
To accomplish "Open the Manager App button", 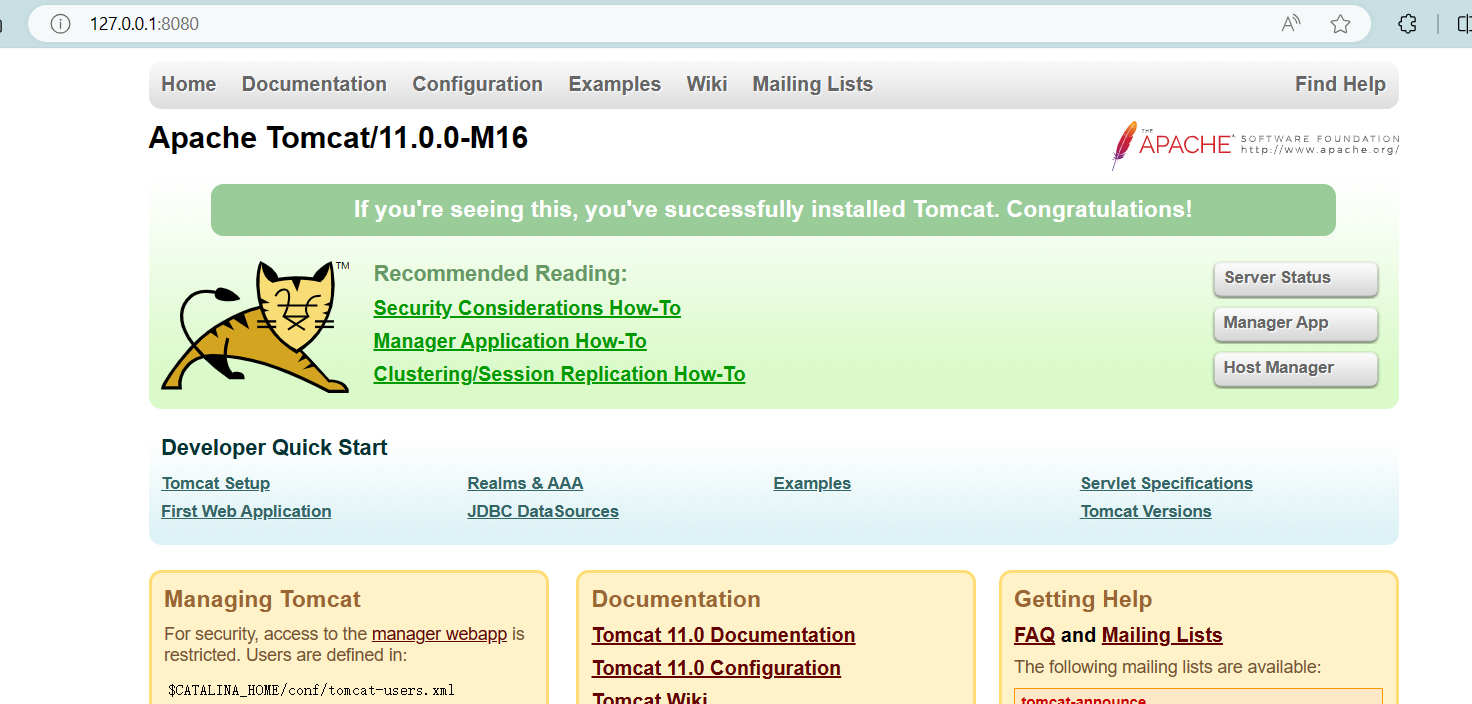I will click(1296, 323).
